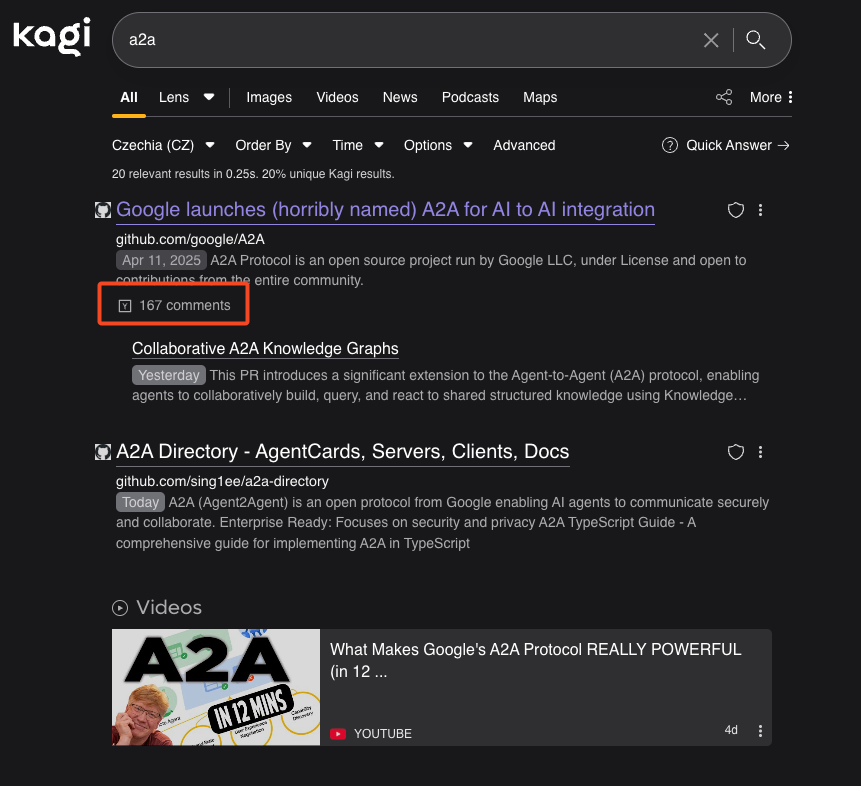Viewport: 861px width, 786px height.
Task: Switch to the Images tab
Action: [269, 97]
